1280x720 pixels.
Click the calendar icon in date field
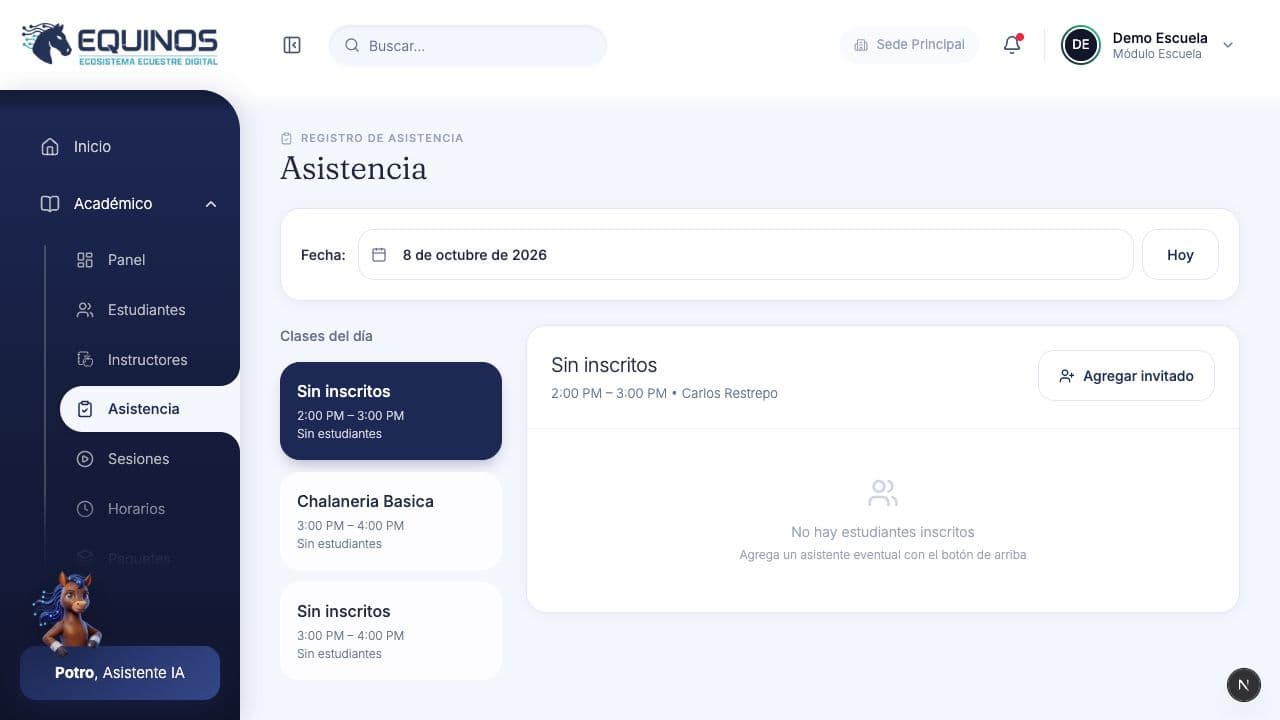(x=379, y=255)
